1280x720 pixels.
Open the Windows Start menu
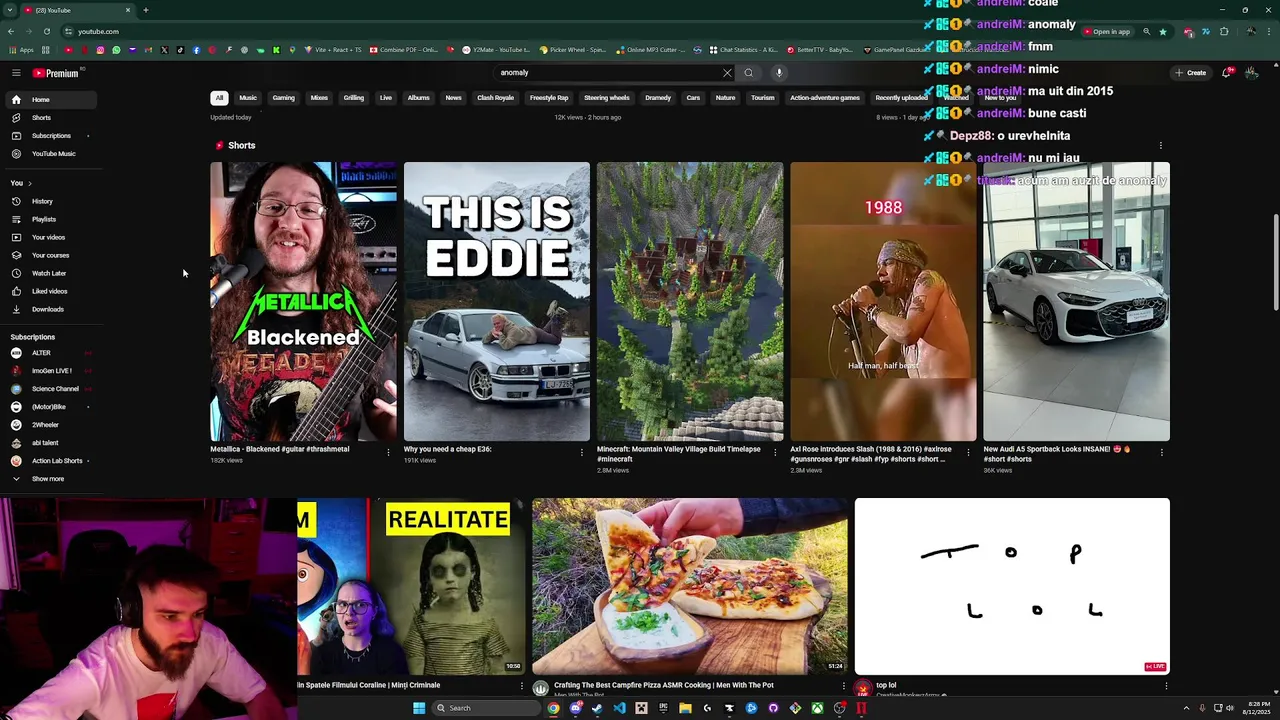coord(419,708)
